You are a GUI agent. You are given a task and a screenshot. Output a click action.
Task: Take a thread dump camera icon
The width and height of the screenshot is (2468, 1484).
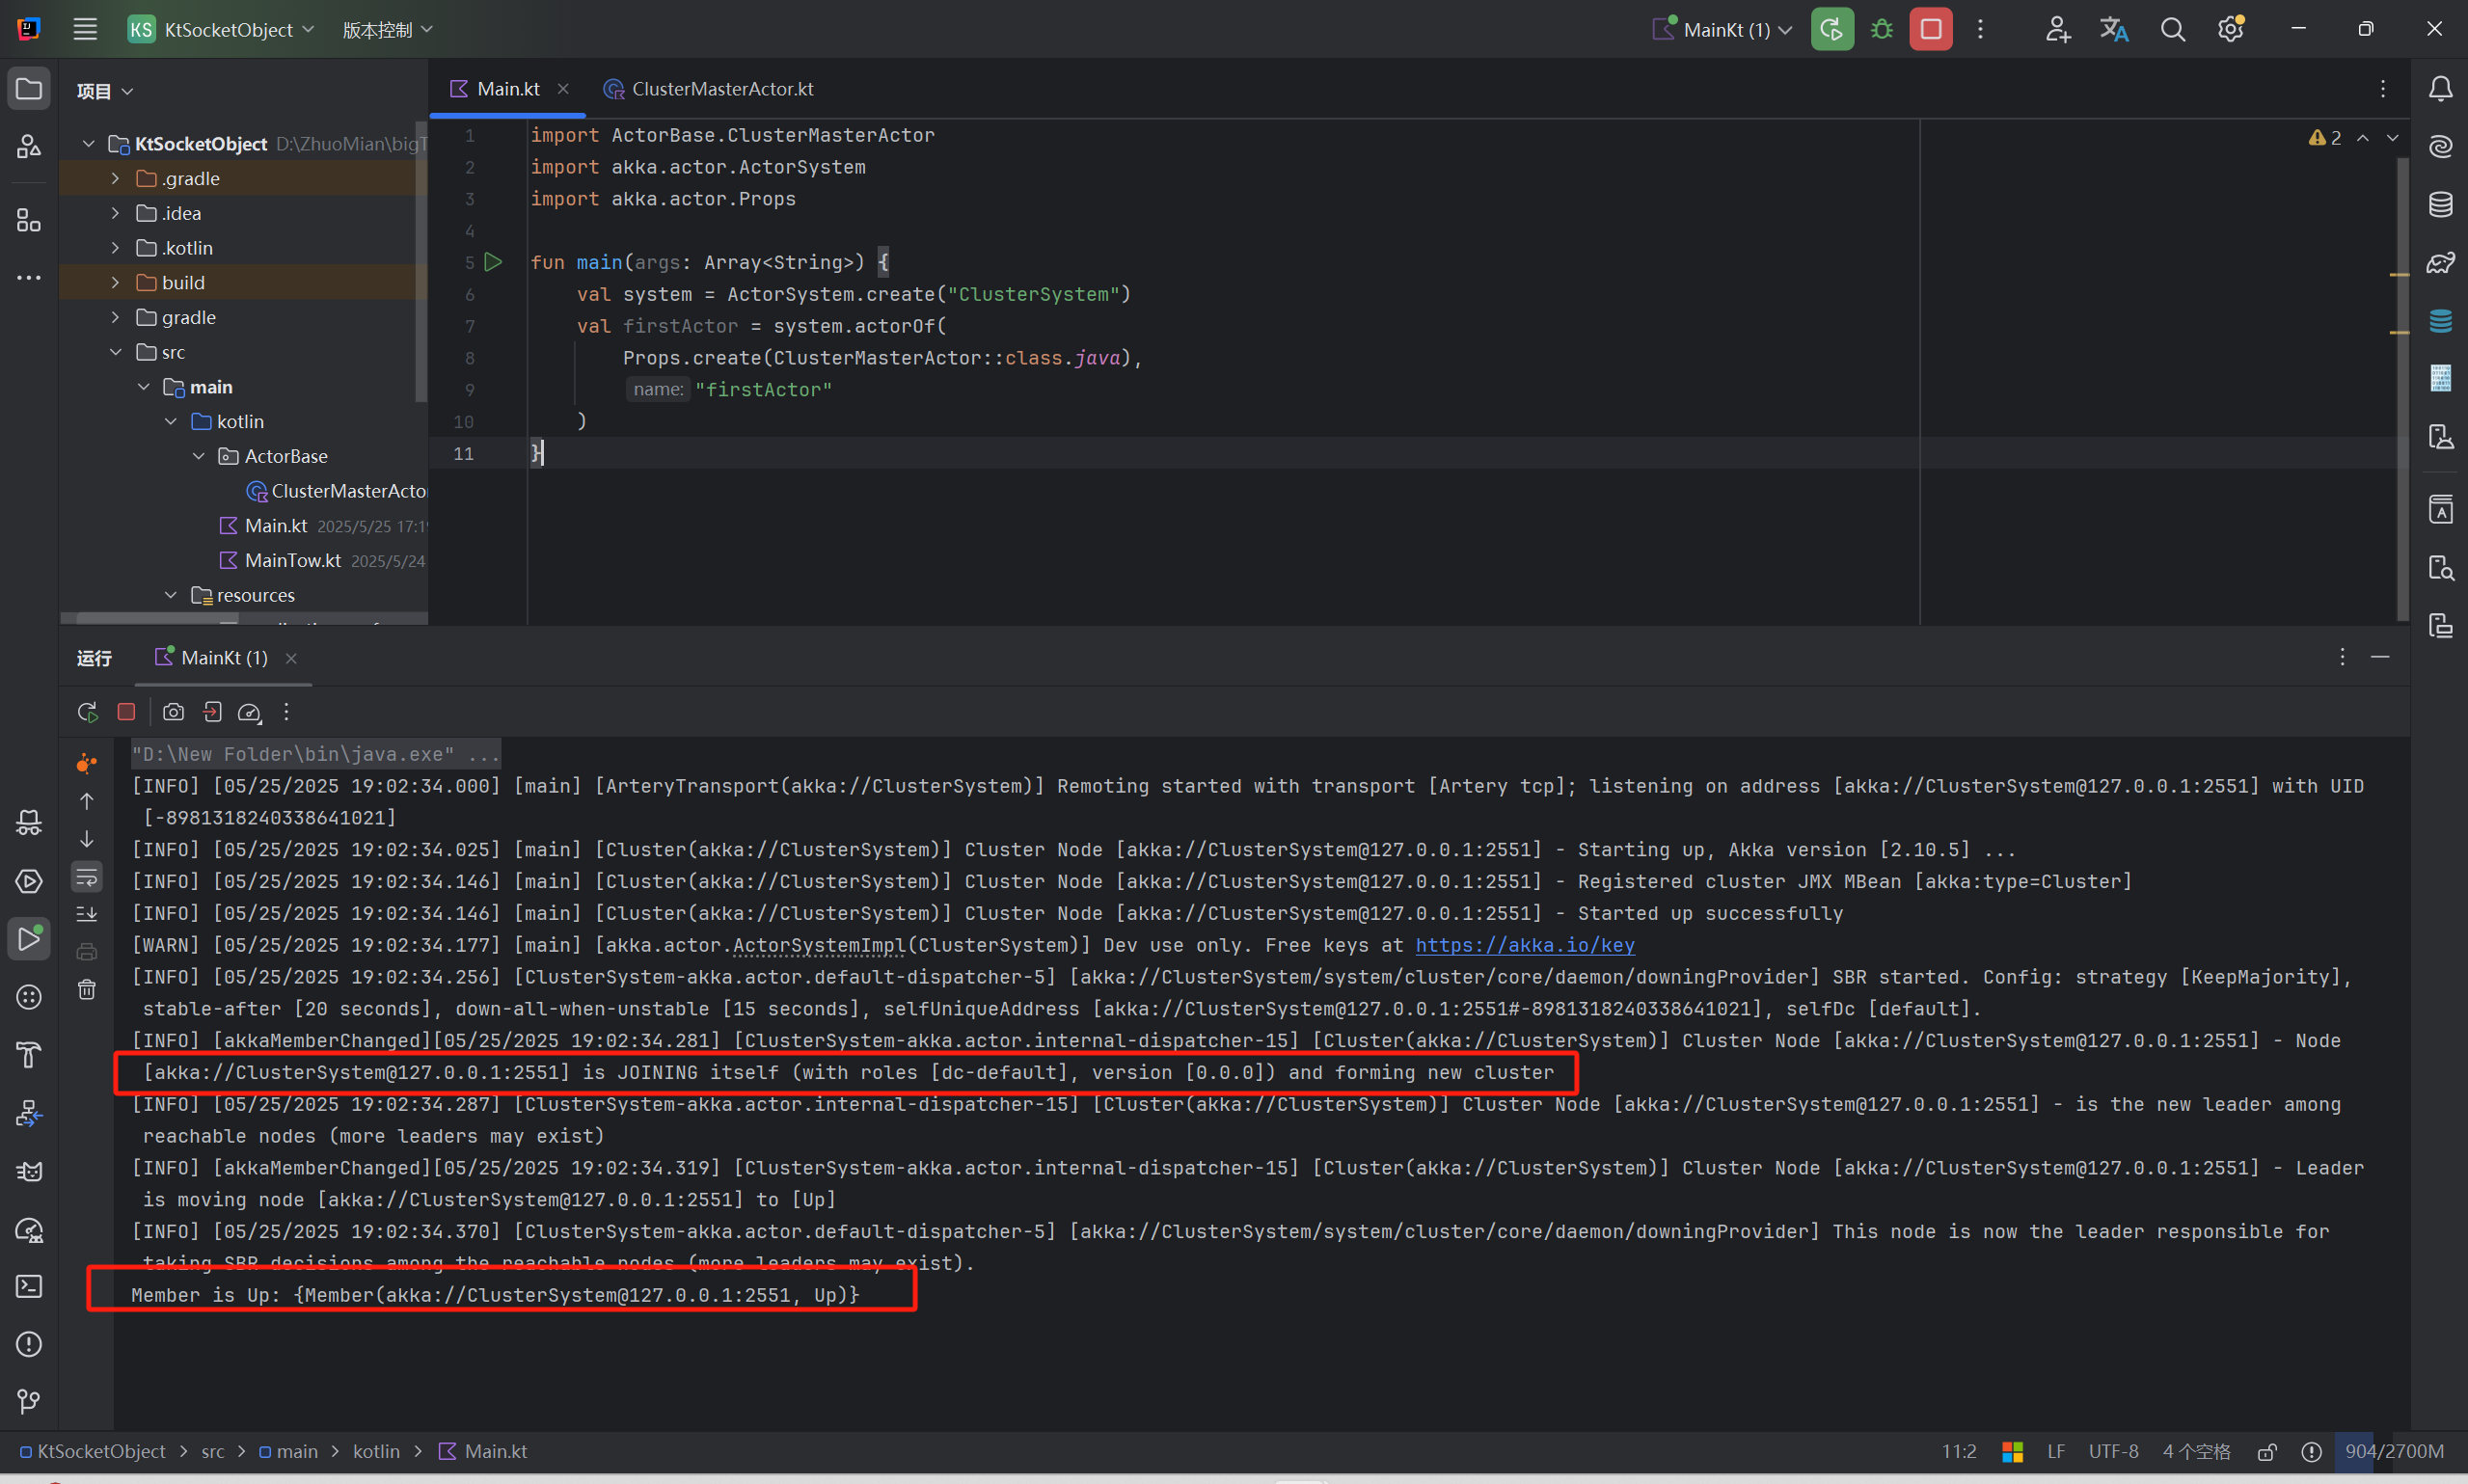173,712
